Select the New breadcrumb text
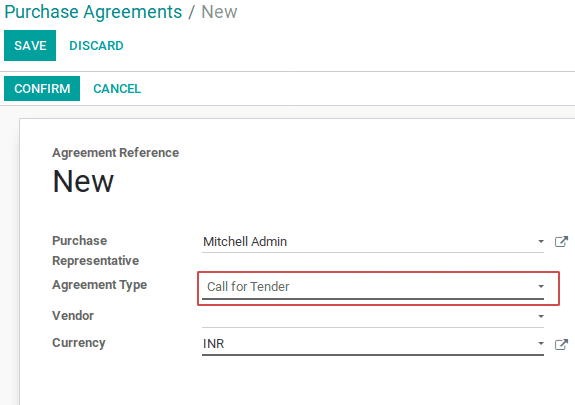The width and height of the screenshot is (575, 405). (x=219, y=12)
